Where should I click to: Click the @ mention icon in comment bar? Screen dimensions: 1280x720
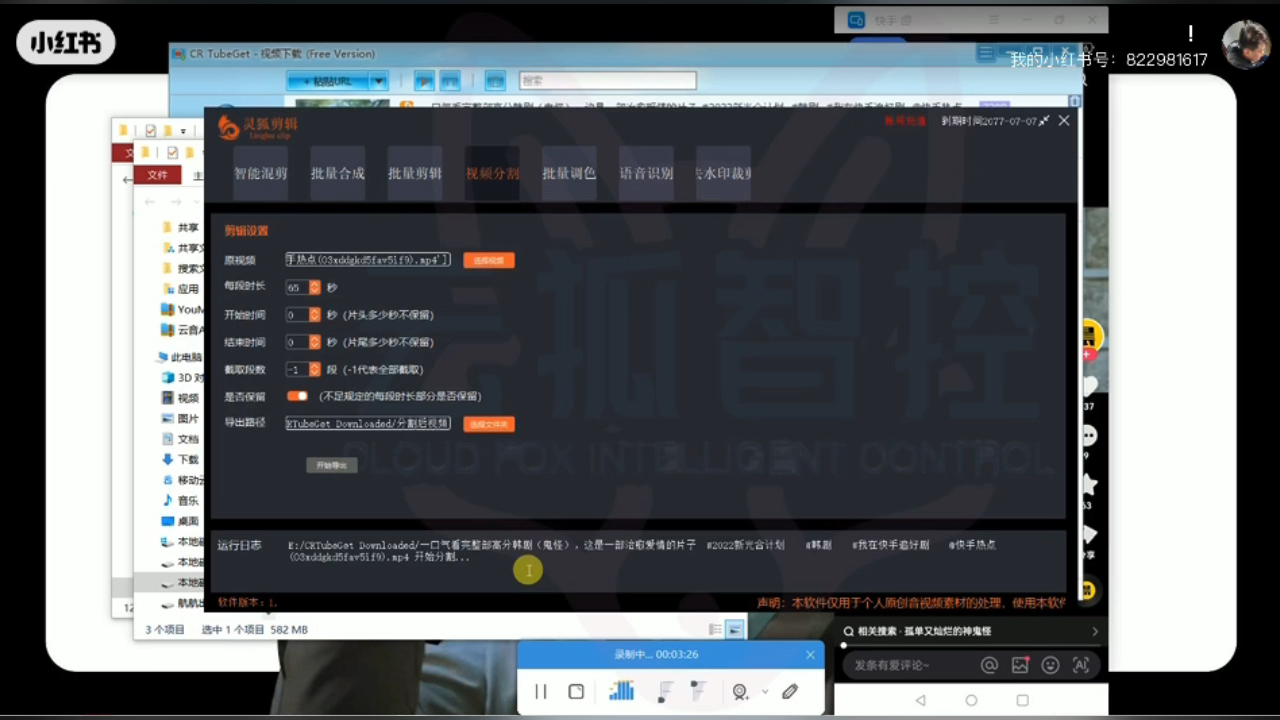pos(989,665)
